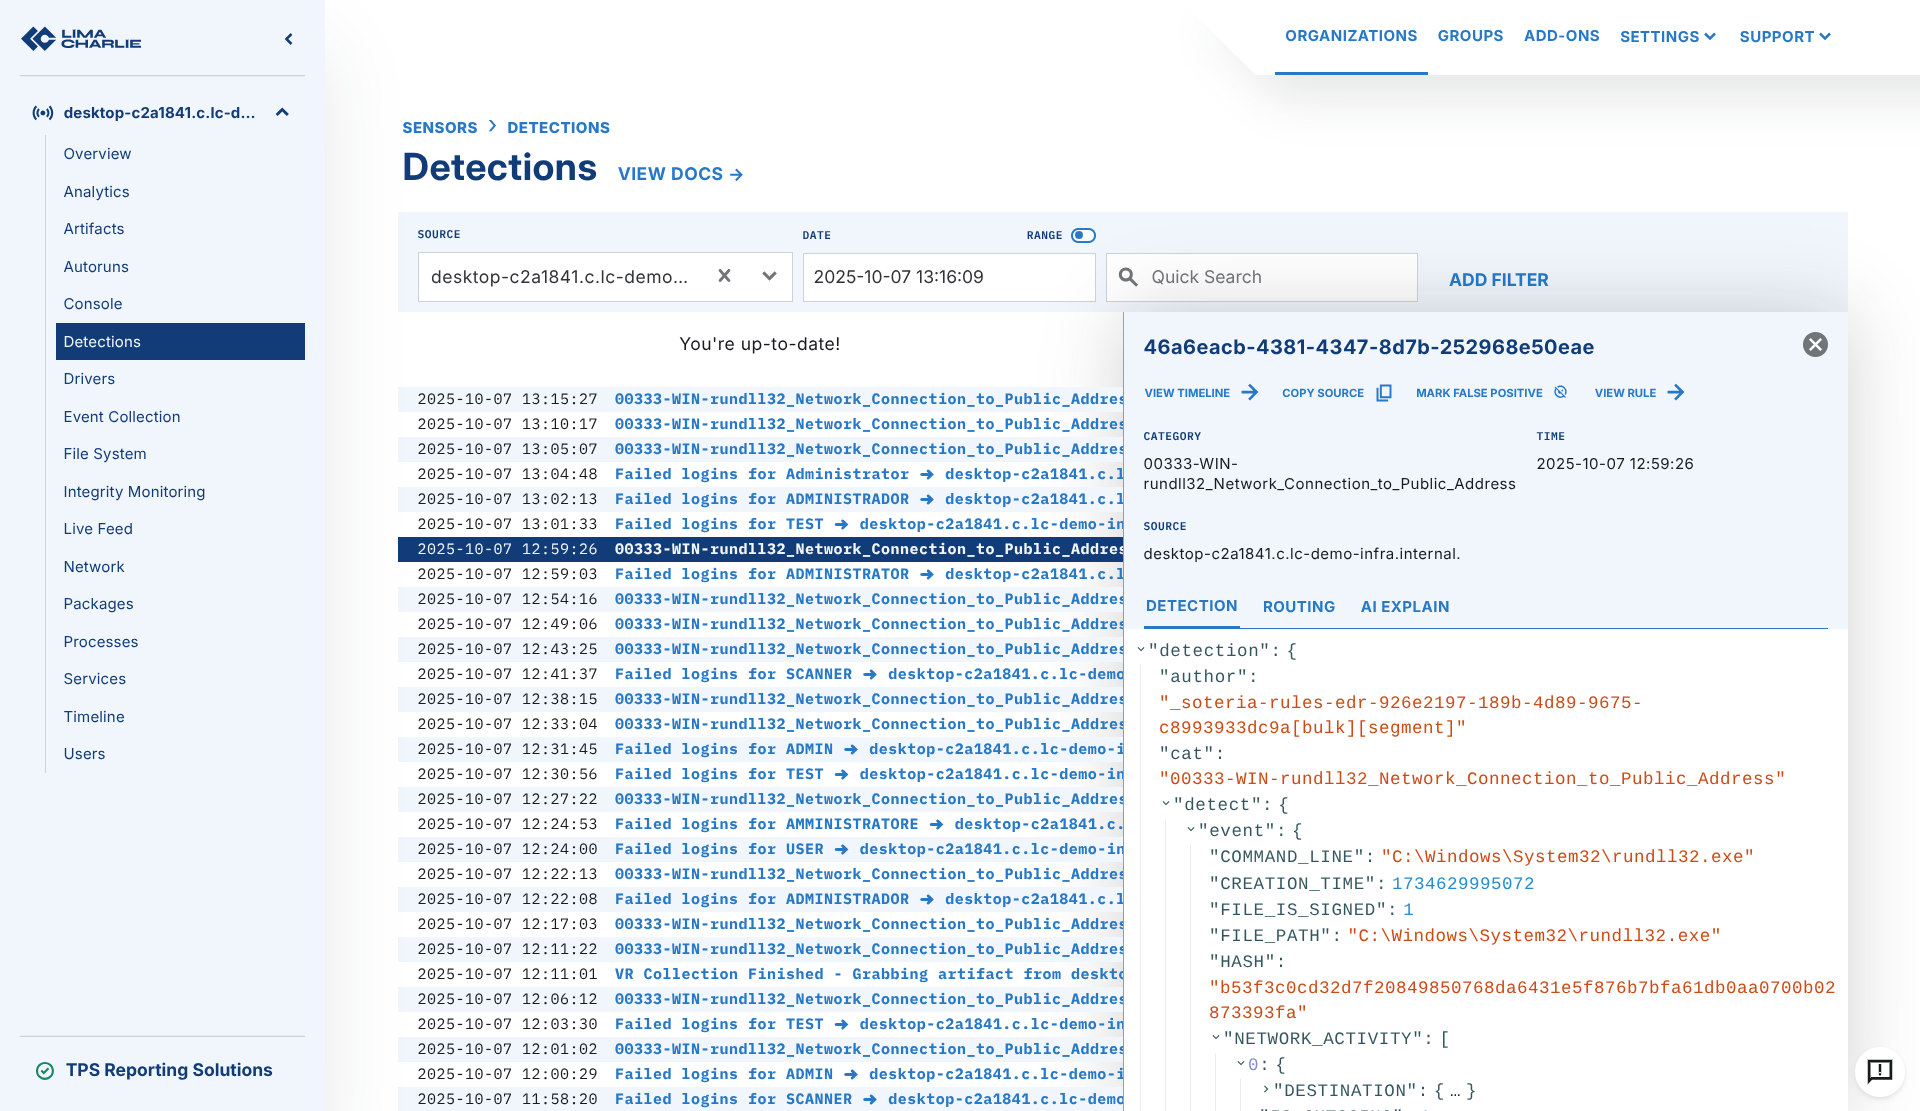
Task: Open the AI Explain tab
Action: click(1404, 607)
